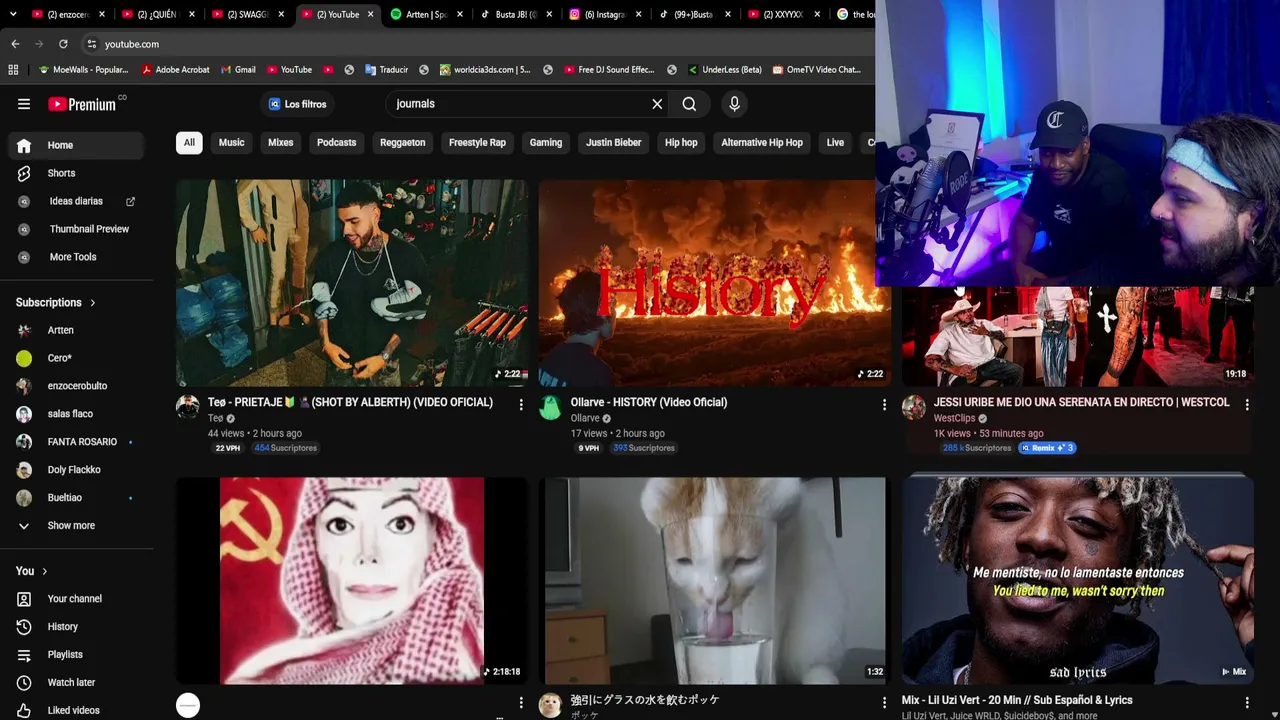This screenshot has width=1280, height=720.
Task: Open the FANTA ROSARIO subscription channel
Action: [77, 442]
